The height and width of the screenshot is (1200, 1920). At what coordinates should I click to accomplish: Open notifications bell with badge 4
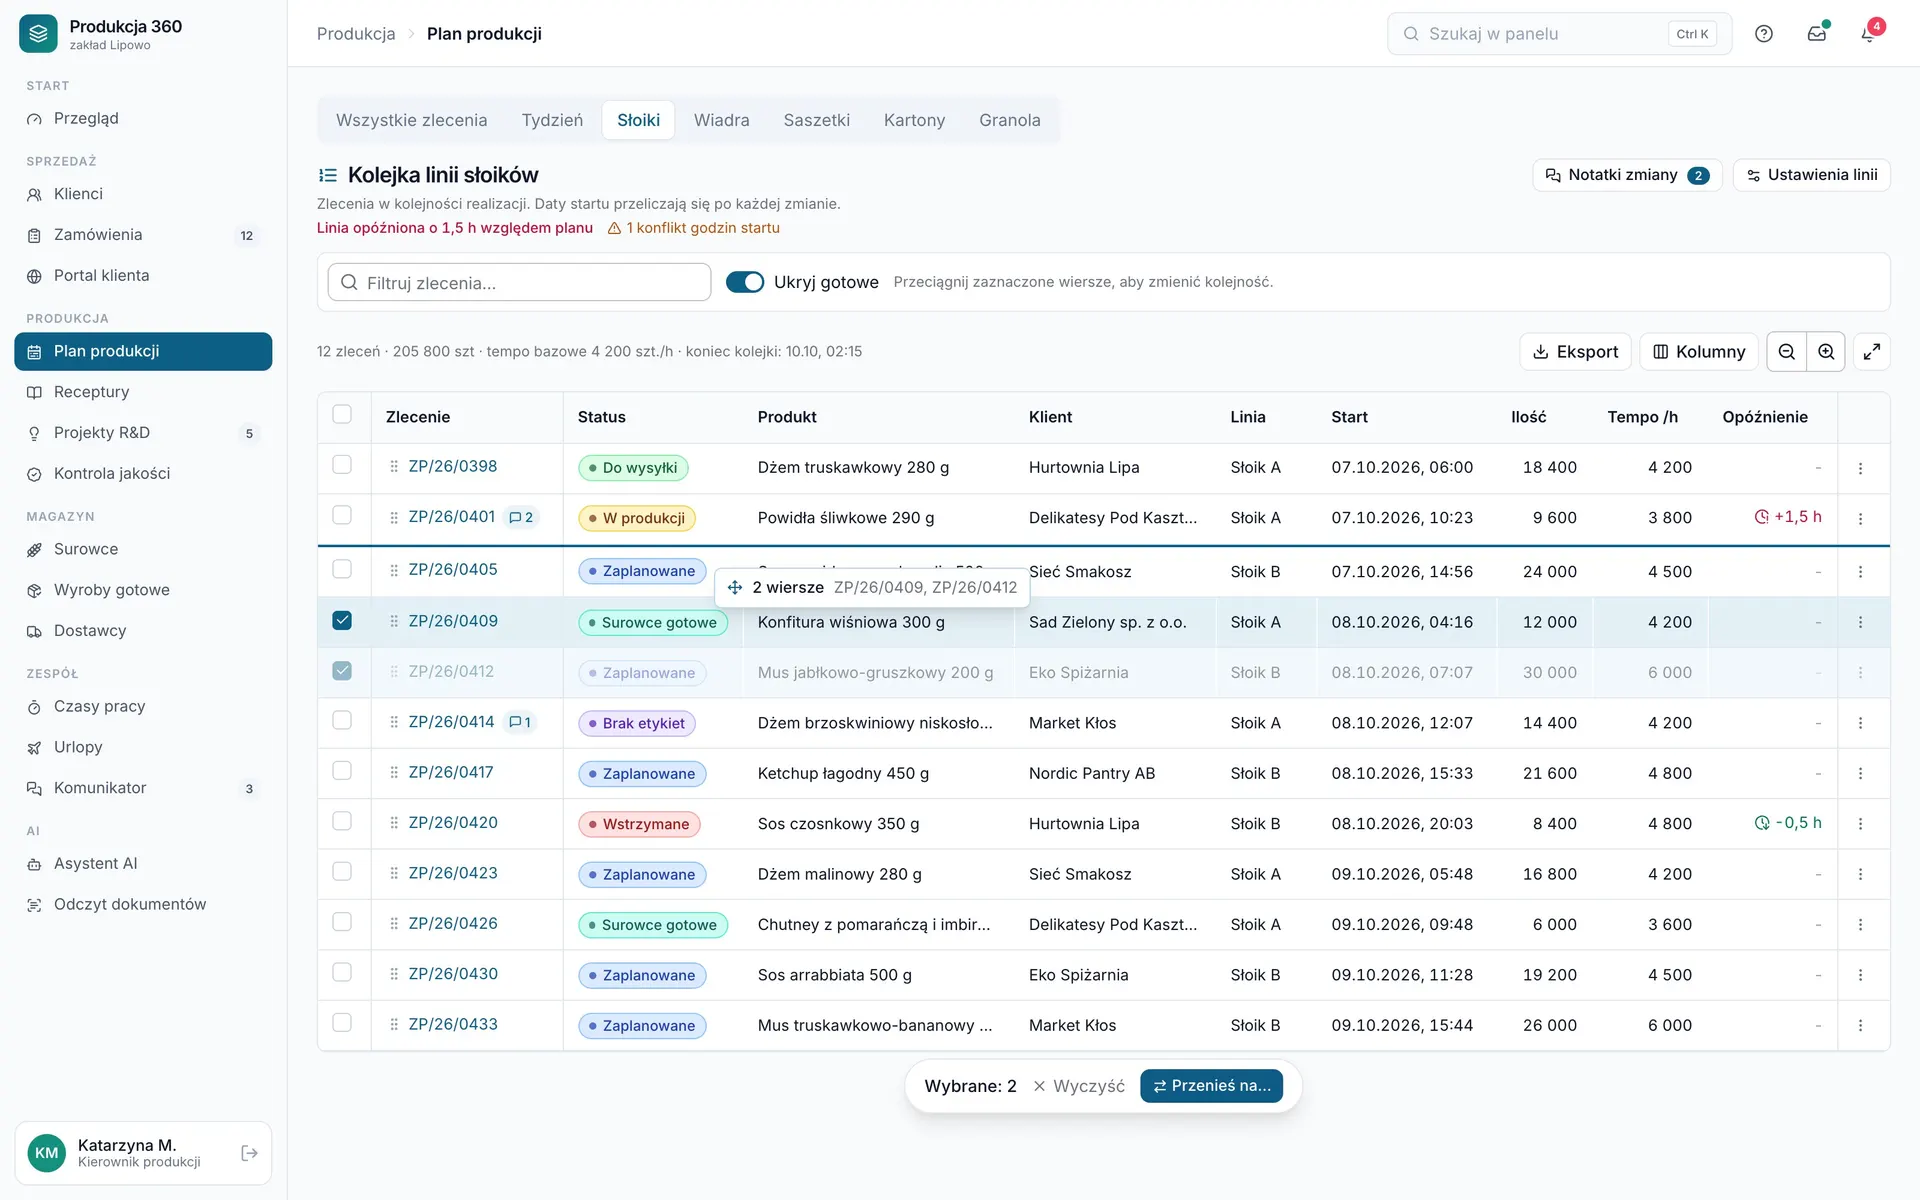[x=1868, y=34]
